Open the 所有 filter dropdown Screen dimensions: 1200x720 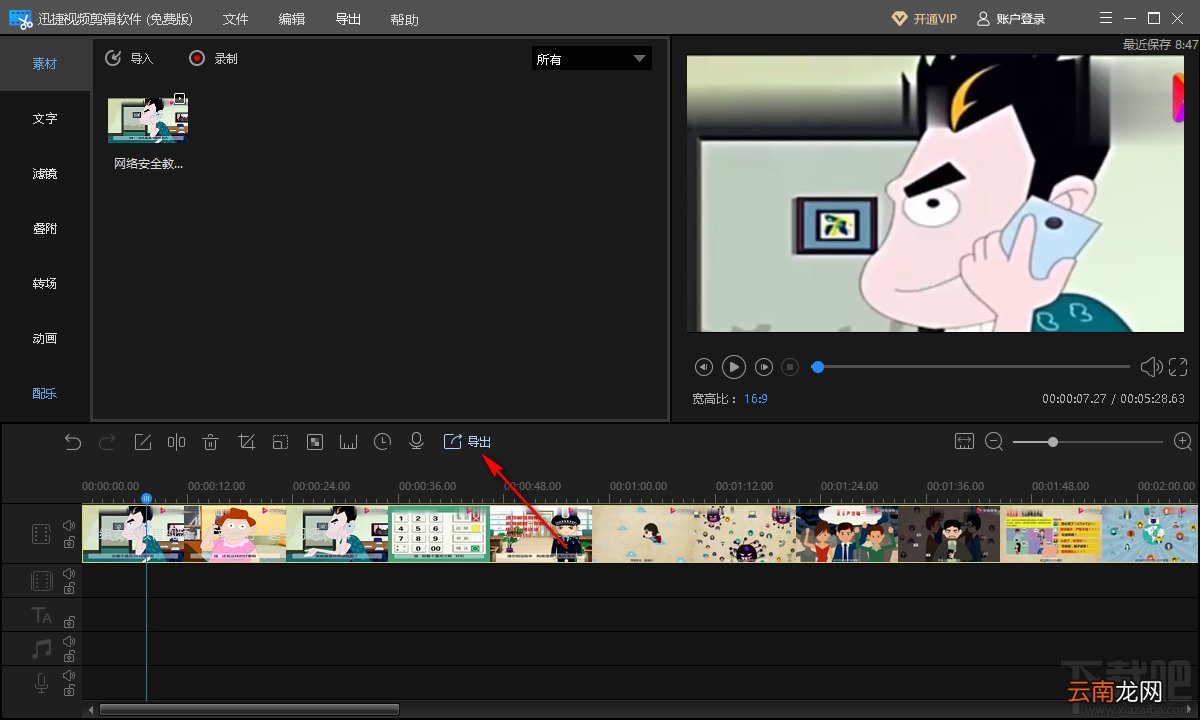click(x=591, y=59)
